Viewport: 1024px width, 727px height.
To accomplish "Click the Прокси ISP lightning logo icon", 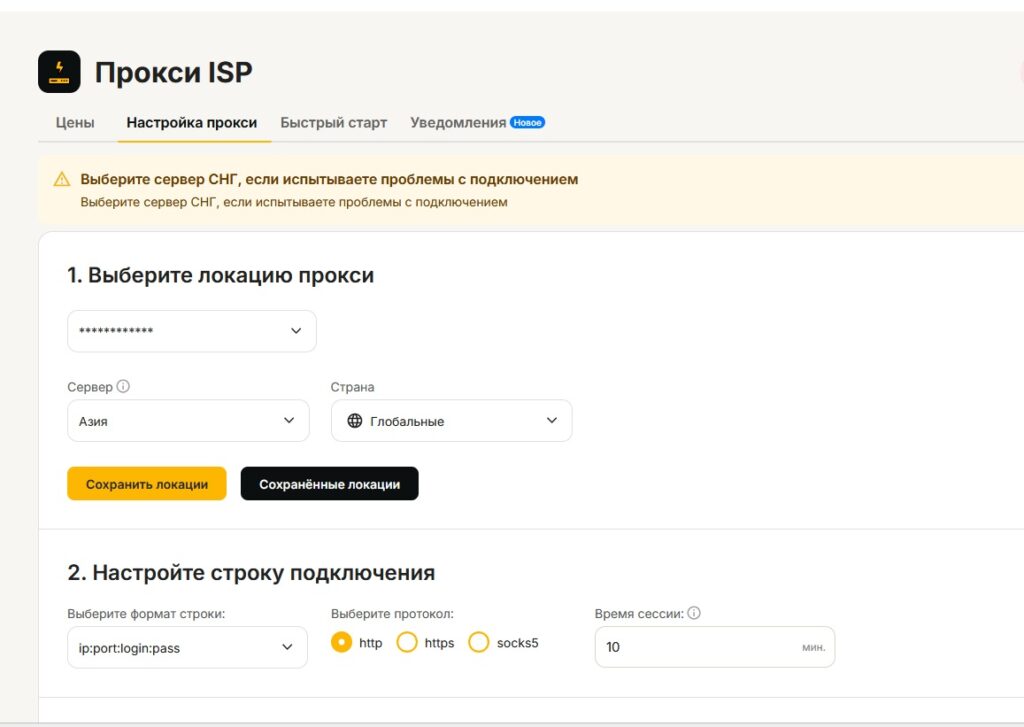I will point(59,72).
